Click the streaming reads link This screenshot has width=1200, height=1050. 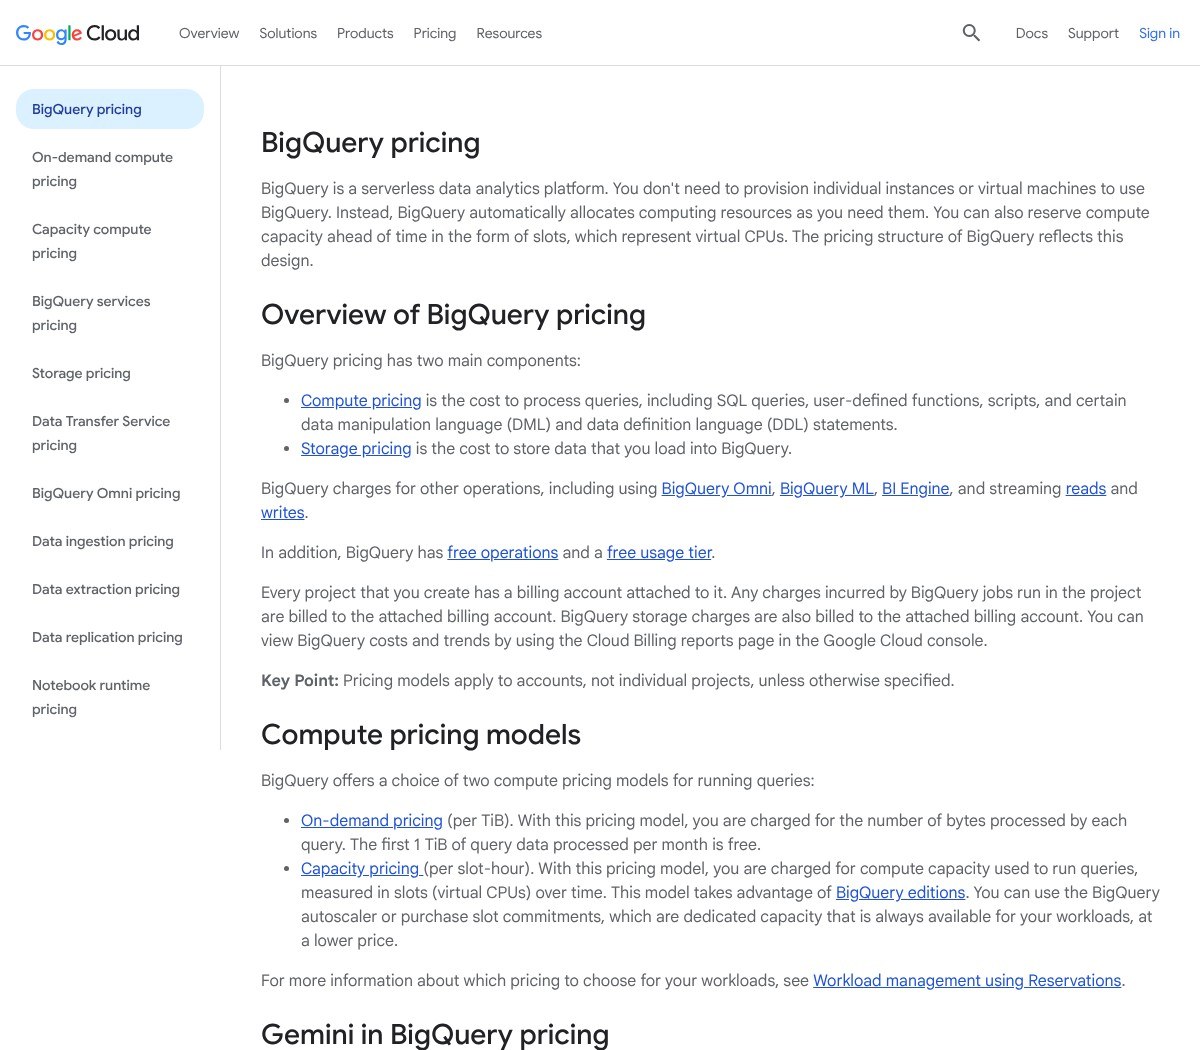pyautogui.click(x=1086, y=488)
